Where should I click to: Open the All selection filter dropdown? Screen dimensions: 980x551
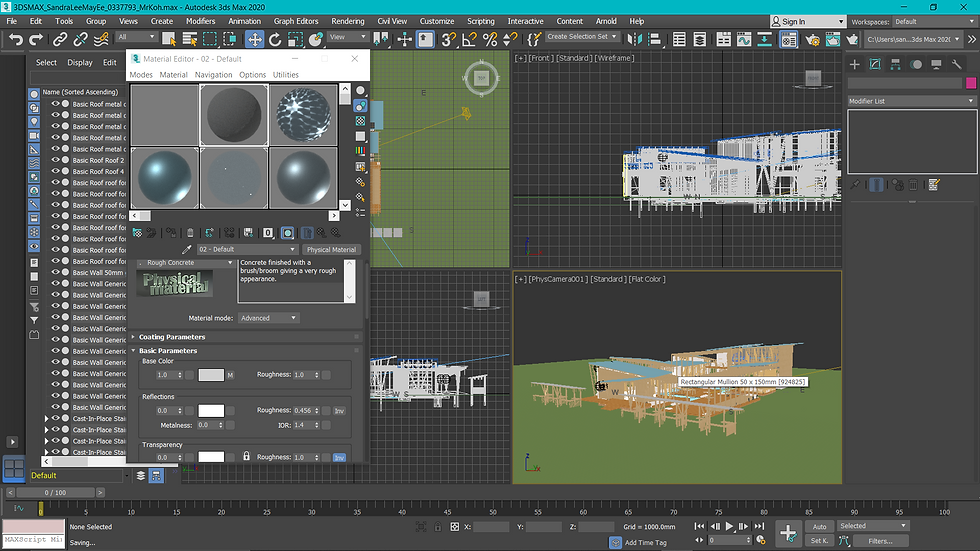point(136,37)
